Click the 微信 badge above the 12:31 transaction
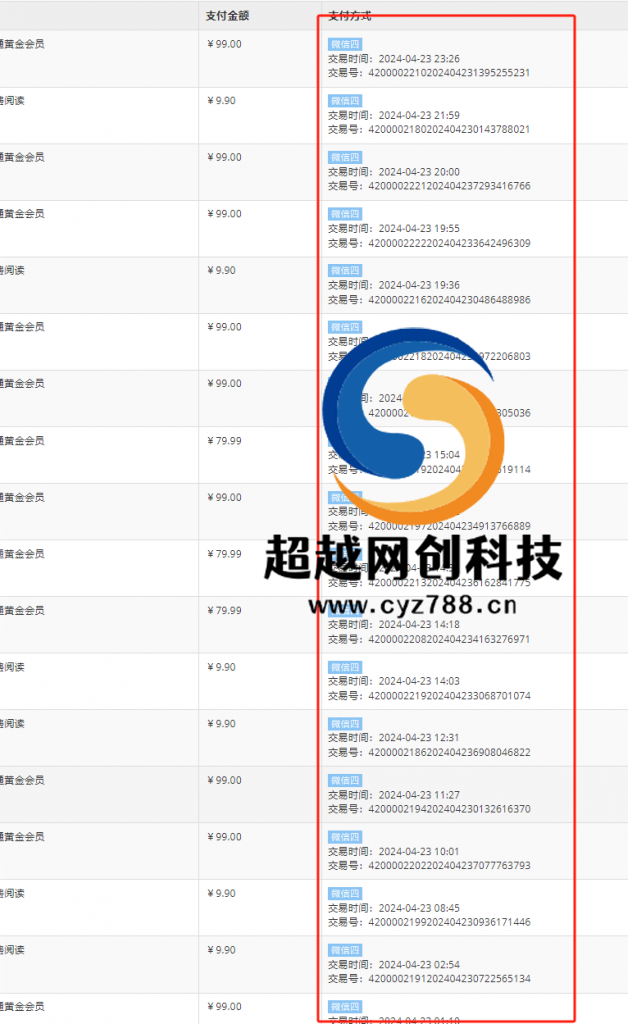Screen dimensions: 628x1024 coord(344,724)
